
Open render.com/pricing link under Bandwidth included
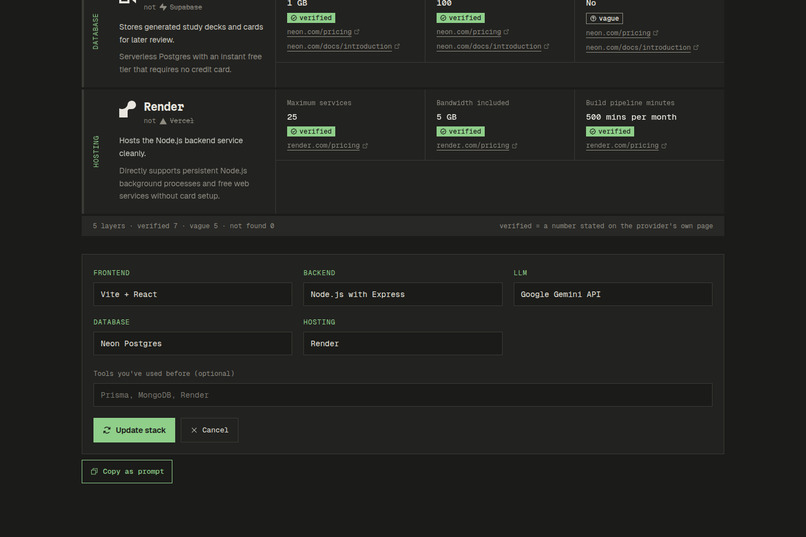473,145
